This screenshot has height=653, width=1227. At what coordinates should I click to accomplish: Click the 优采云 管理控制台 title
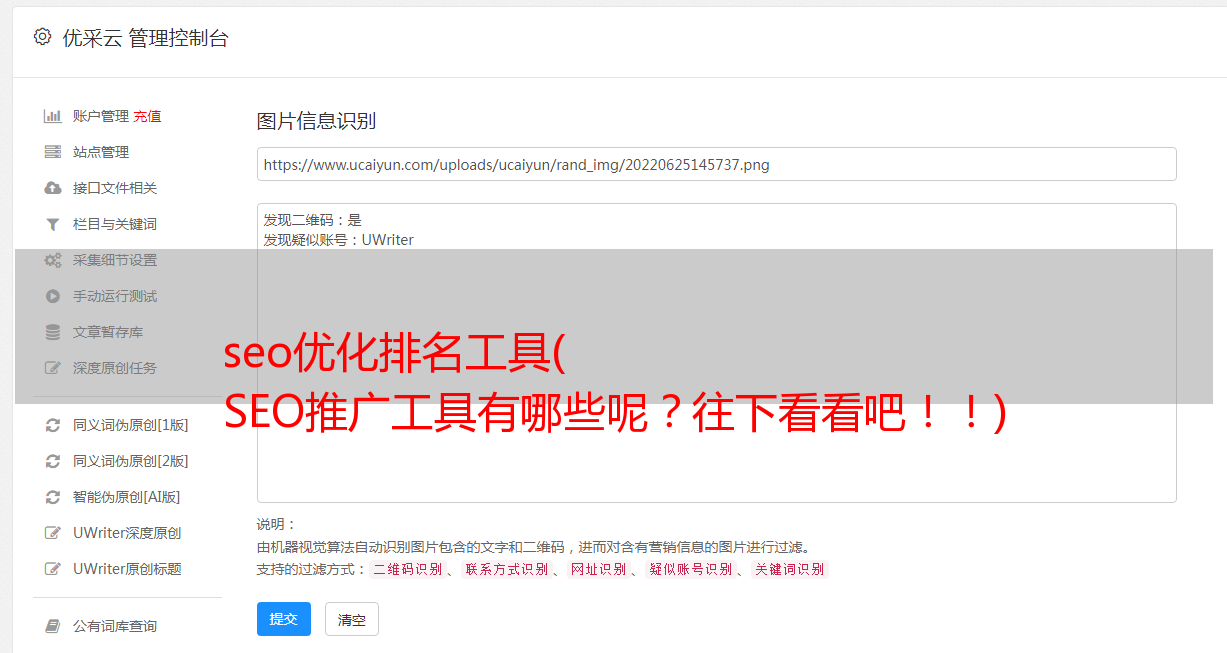coord(145,38)
